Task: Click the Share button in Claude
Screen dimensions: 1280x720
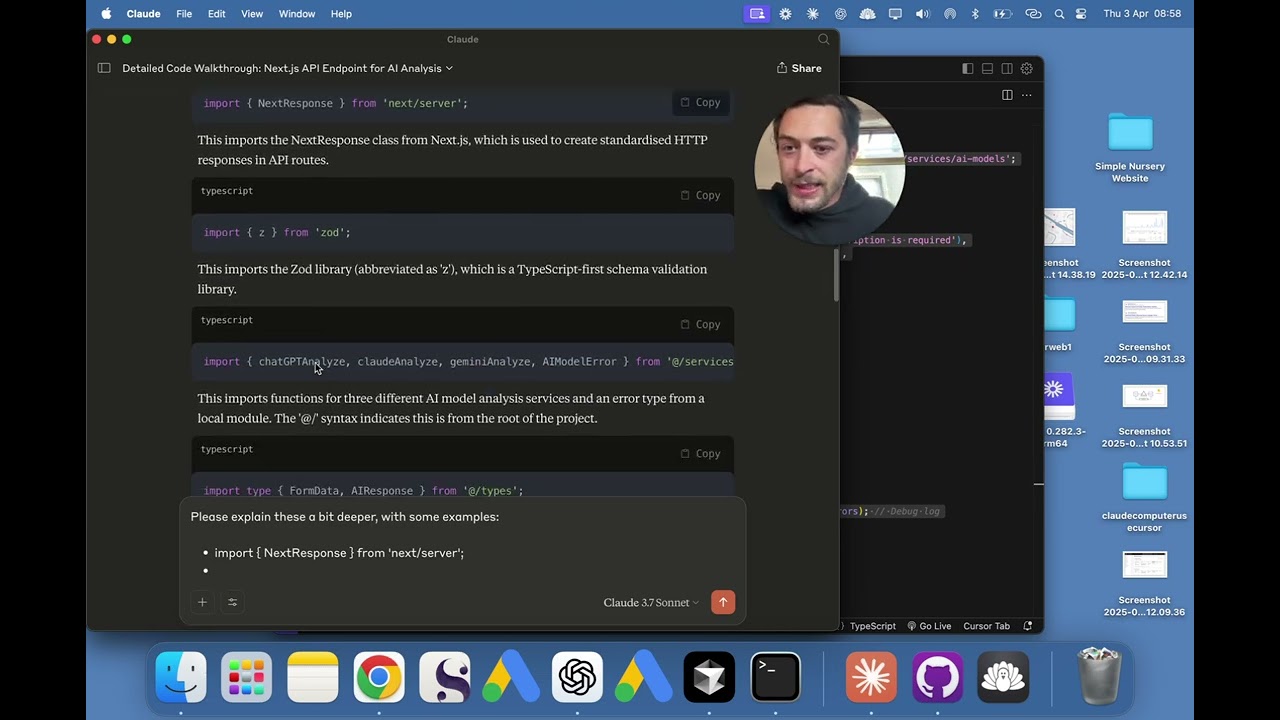Action: pyautogui.click(x=799, y=68)
